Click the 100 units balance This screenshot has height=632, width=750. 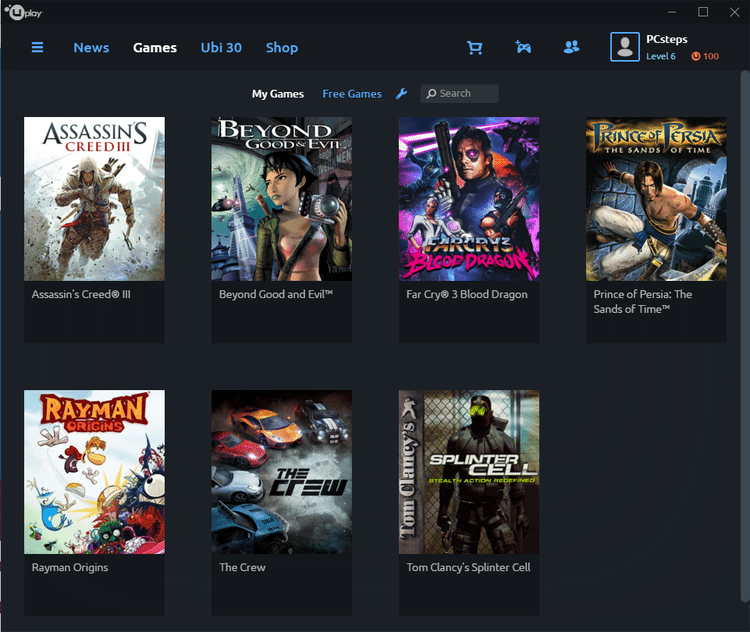click(x=711, y=56)
